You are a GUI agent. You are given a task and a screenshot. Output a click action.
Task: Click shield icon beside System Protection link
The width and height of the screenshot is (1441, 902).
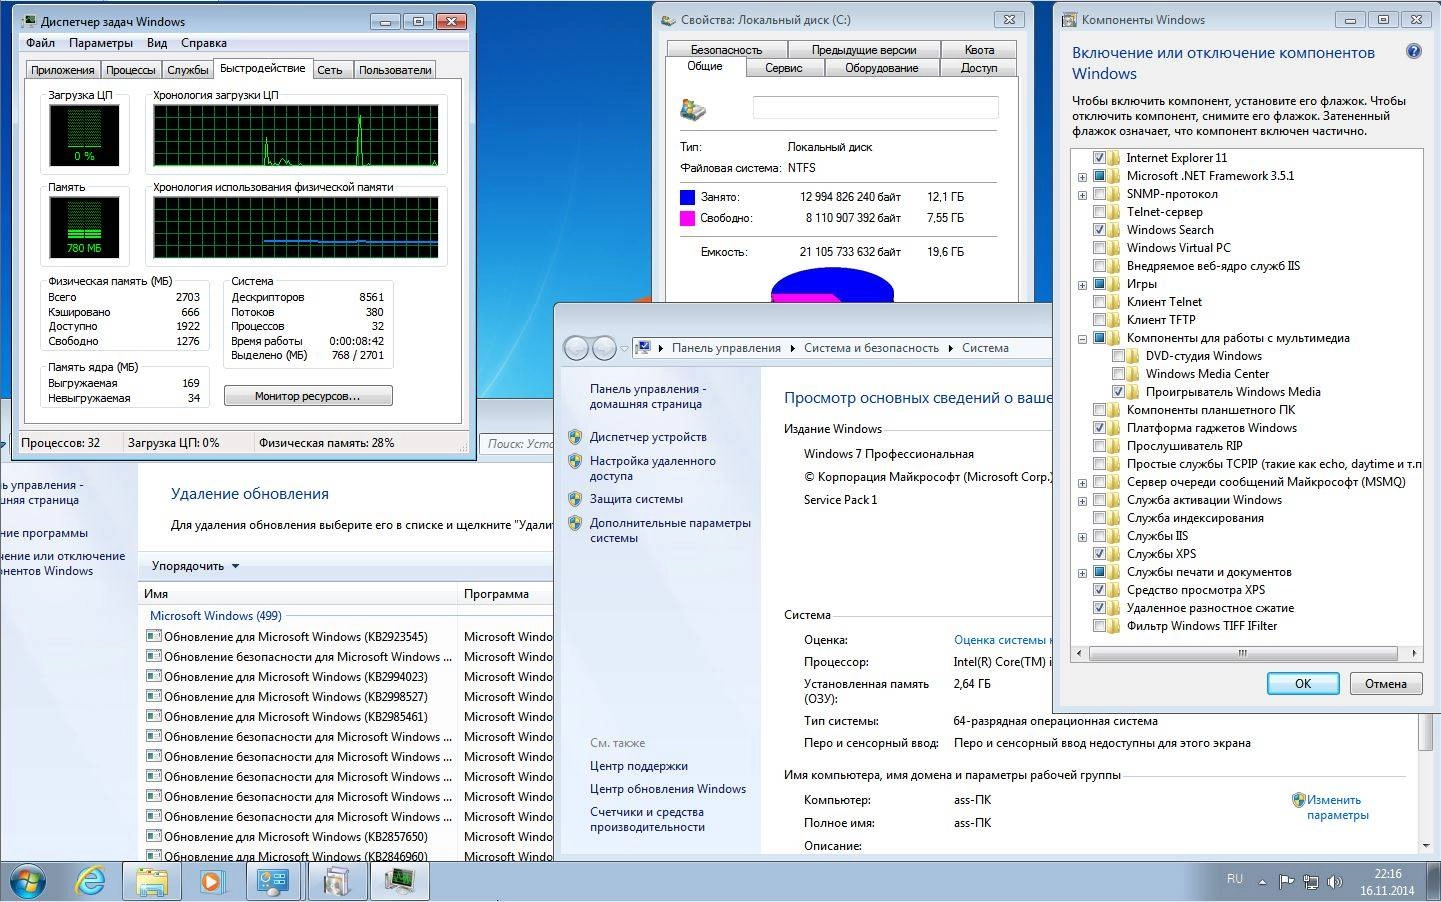tap(575, 499)
